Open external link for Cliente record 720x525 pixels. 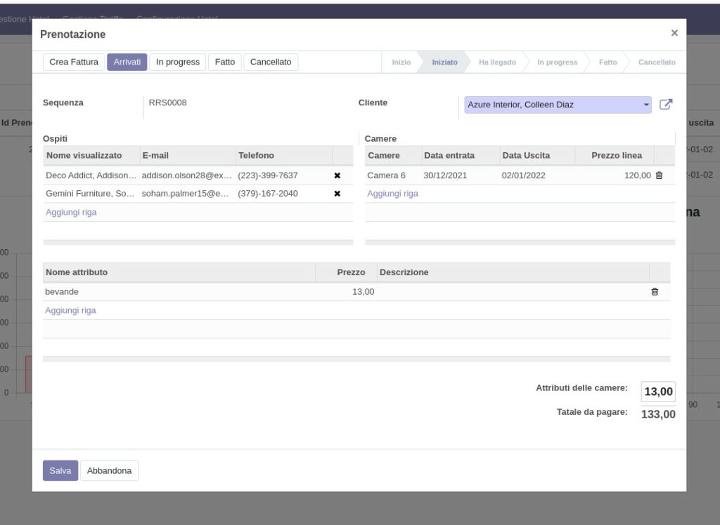pos(666,104)
